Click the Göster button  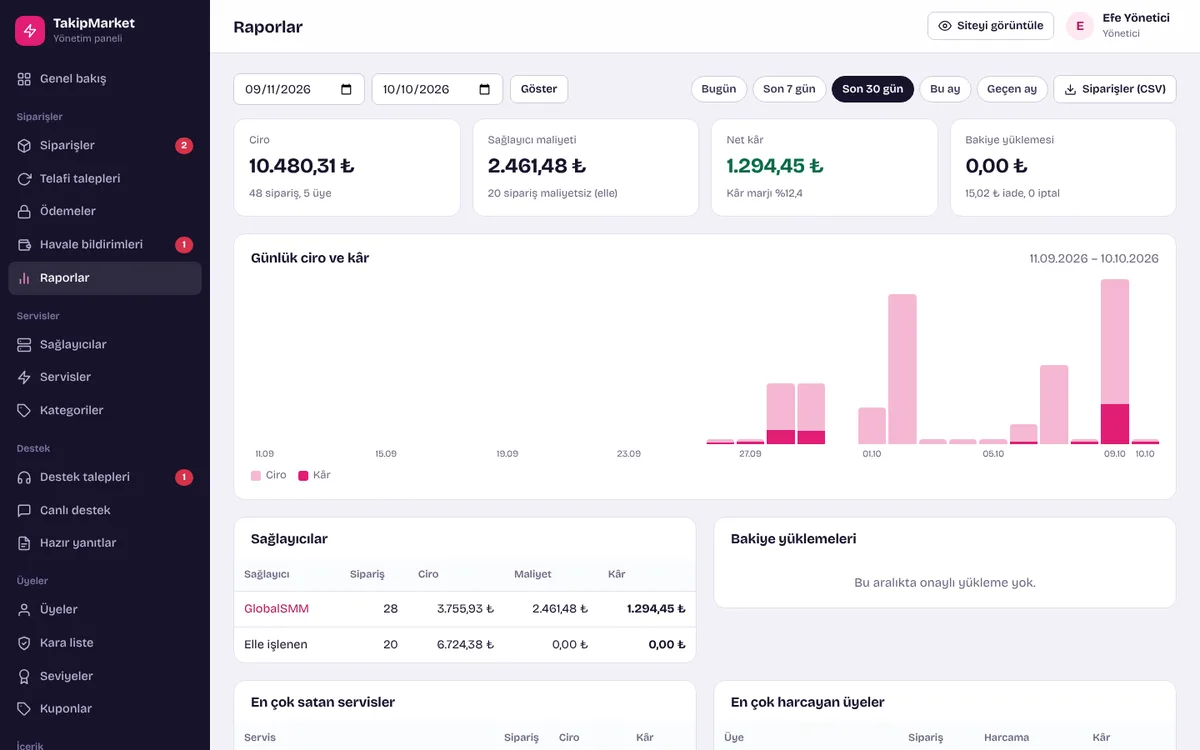[x=539, y=89]
